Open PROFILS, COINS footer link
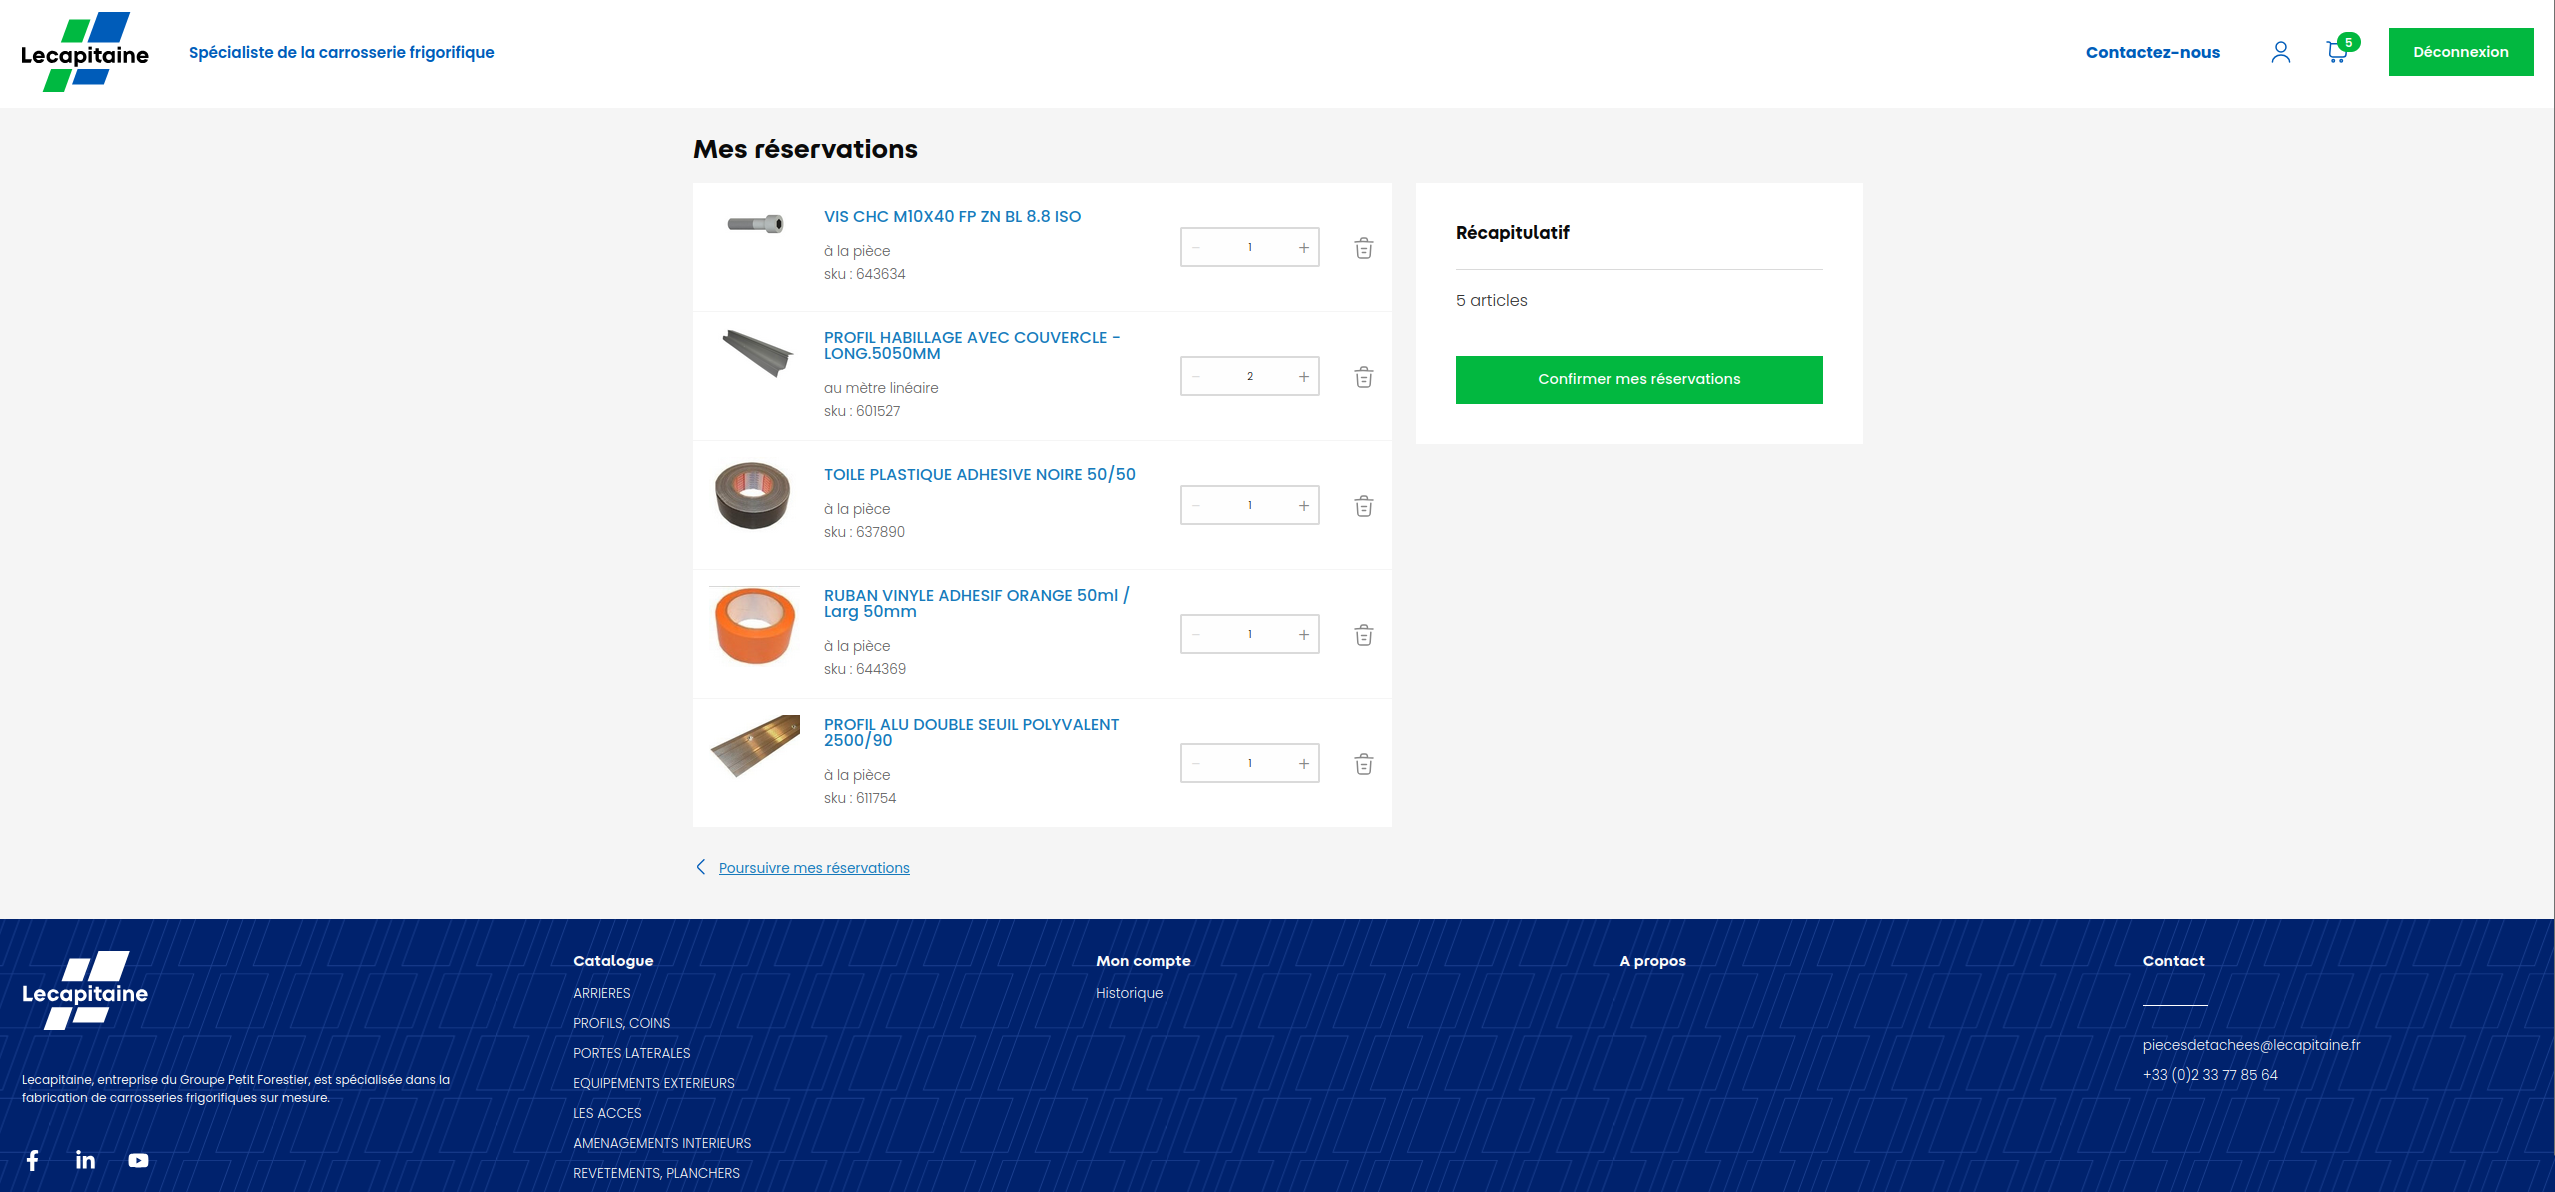The height and width of the screenshot is (1192, 2555). pos(621,1023)
